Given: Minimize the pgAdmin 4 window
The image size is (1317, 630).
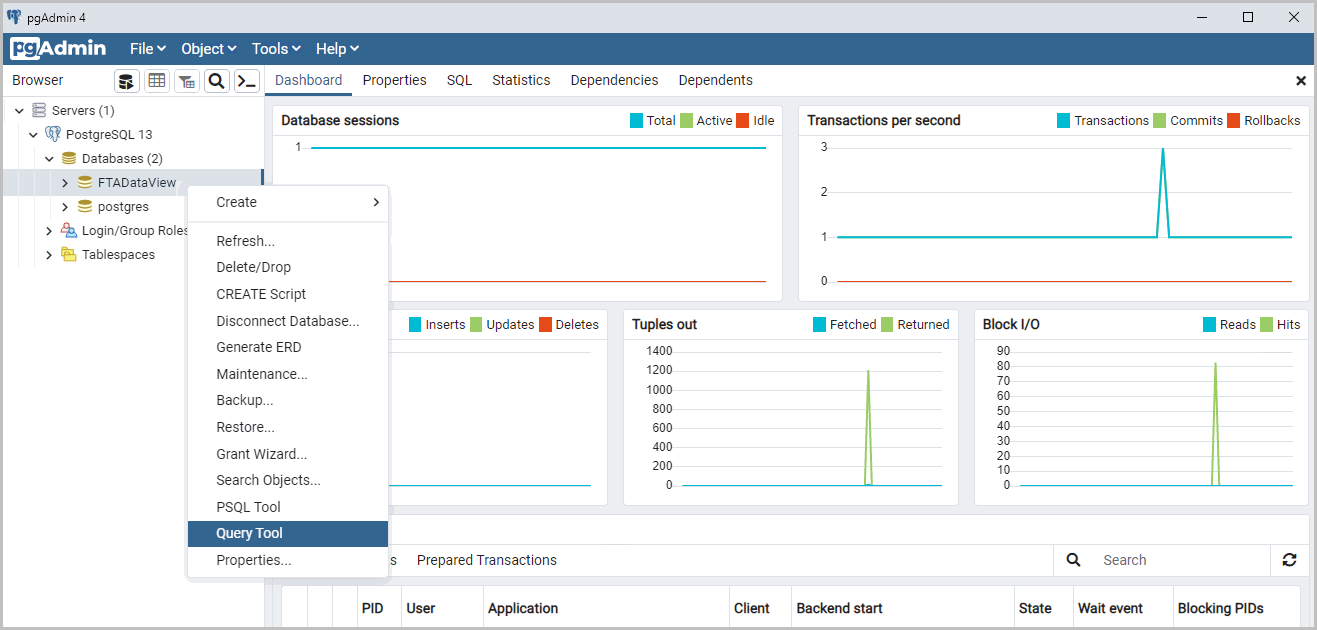Looking at the screenshot, I should point(1203,17).
